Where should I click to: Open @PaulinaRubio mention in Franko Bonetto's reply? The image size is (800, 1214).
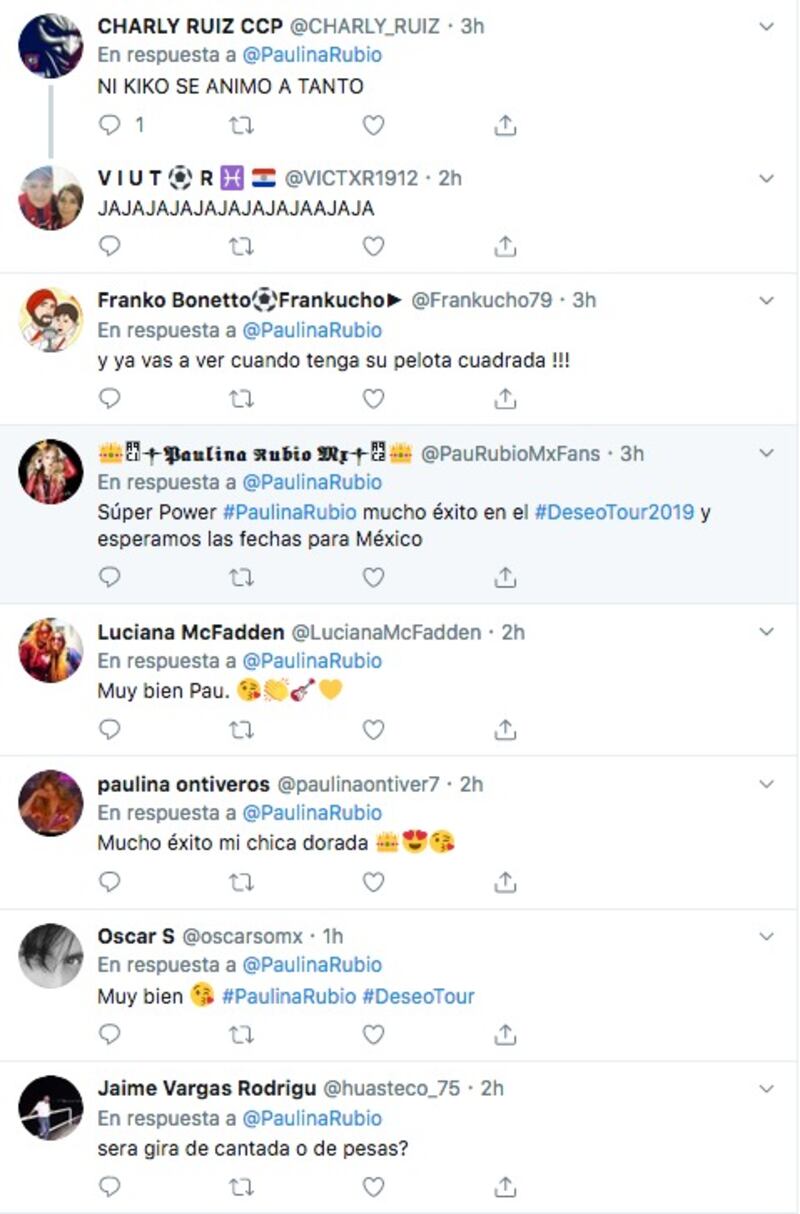coord(312,330)
